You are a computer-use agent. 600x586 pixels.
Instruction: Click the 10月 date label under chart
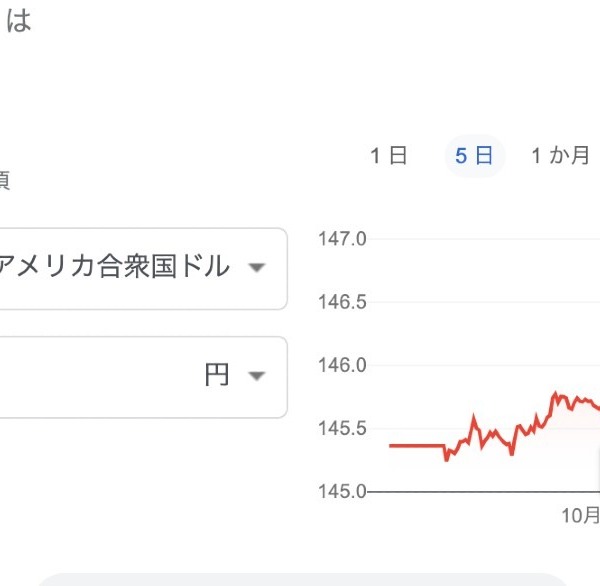tap(580, 516)
